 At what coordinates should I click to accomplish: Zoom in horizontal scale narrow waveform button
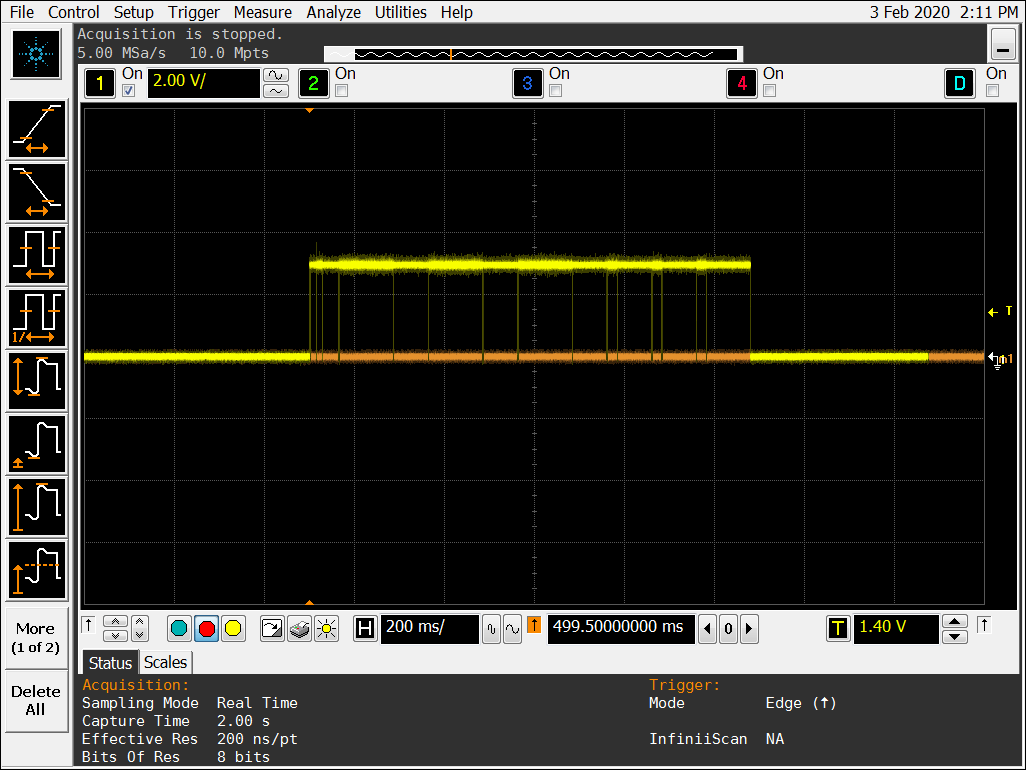coord(491,629)
